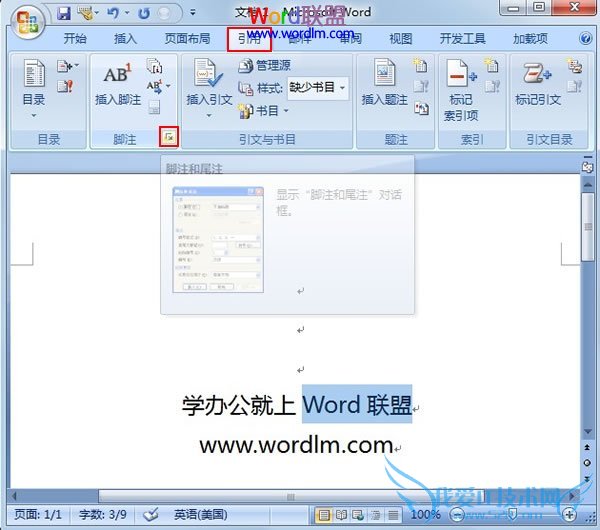Switch to Full Screen Reading view
The height and width of the screenshot is (530, 600).
point(341,515)
